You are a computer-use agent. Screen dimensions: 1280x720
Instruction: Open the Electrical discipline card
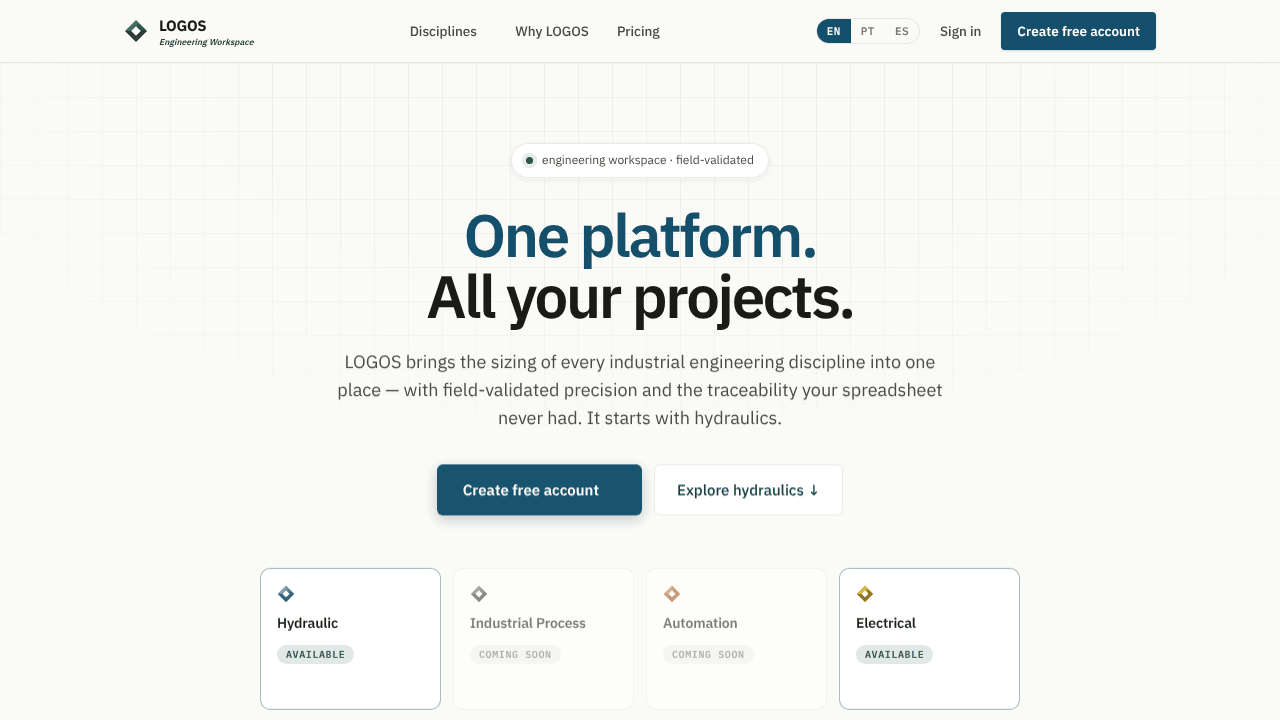[929, 639]
